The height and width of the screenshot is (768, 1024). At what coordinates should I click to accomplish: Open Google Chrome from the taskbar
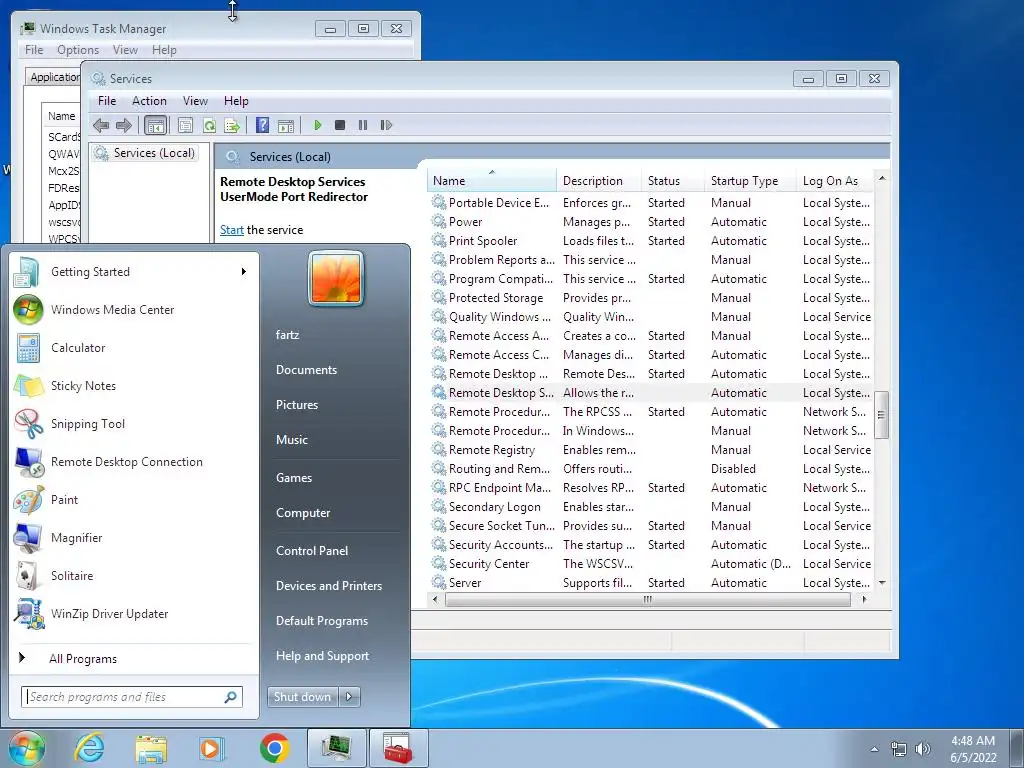274,748
